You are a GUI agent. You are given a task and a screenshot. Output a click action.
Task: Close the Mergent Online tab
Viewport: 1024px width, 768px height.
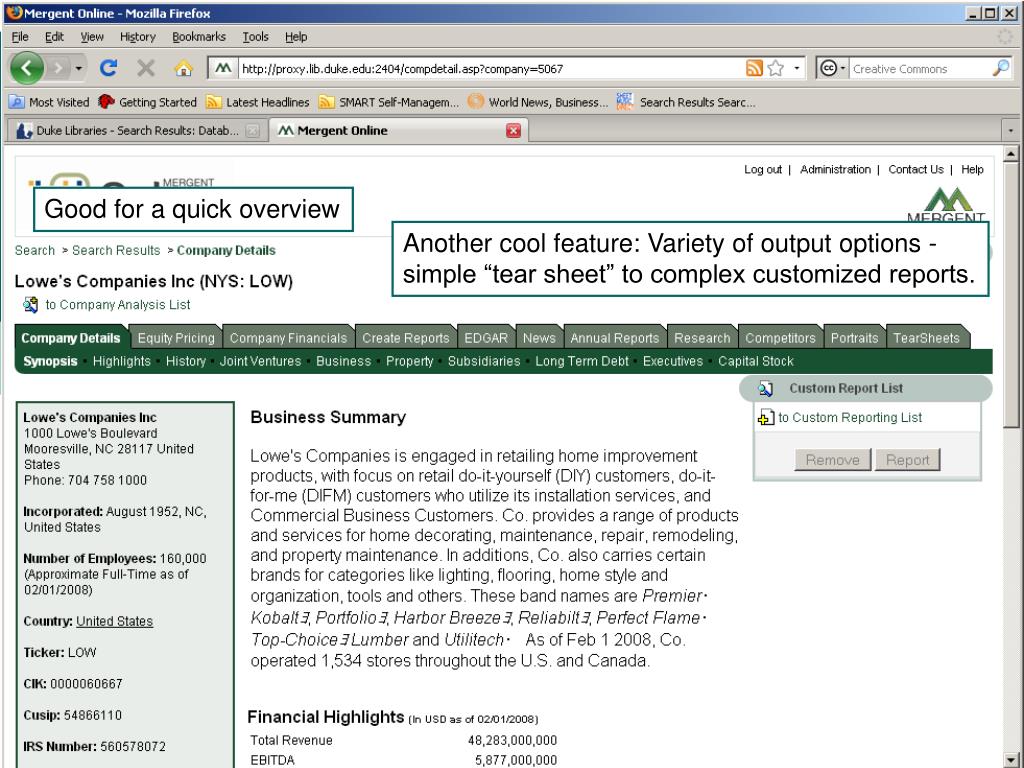514,131
